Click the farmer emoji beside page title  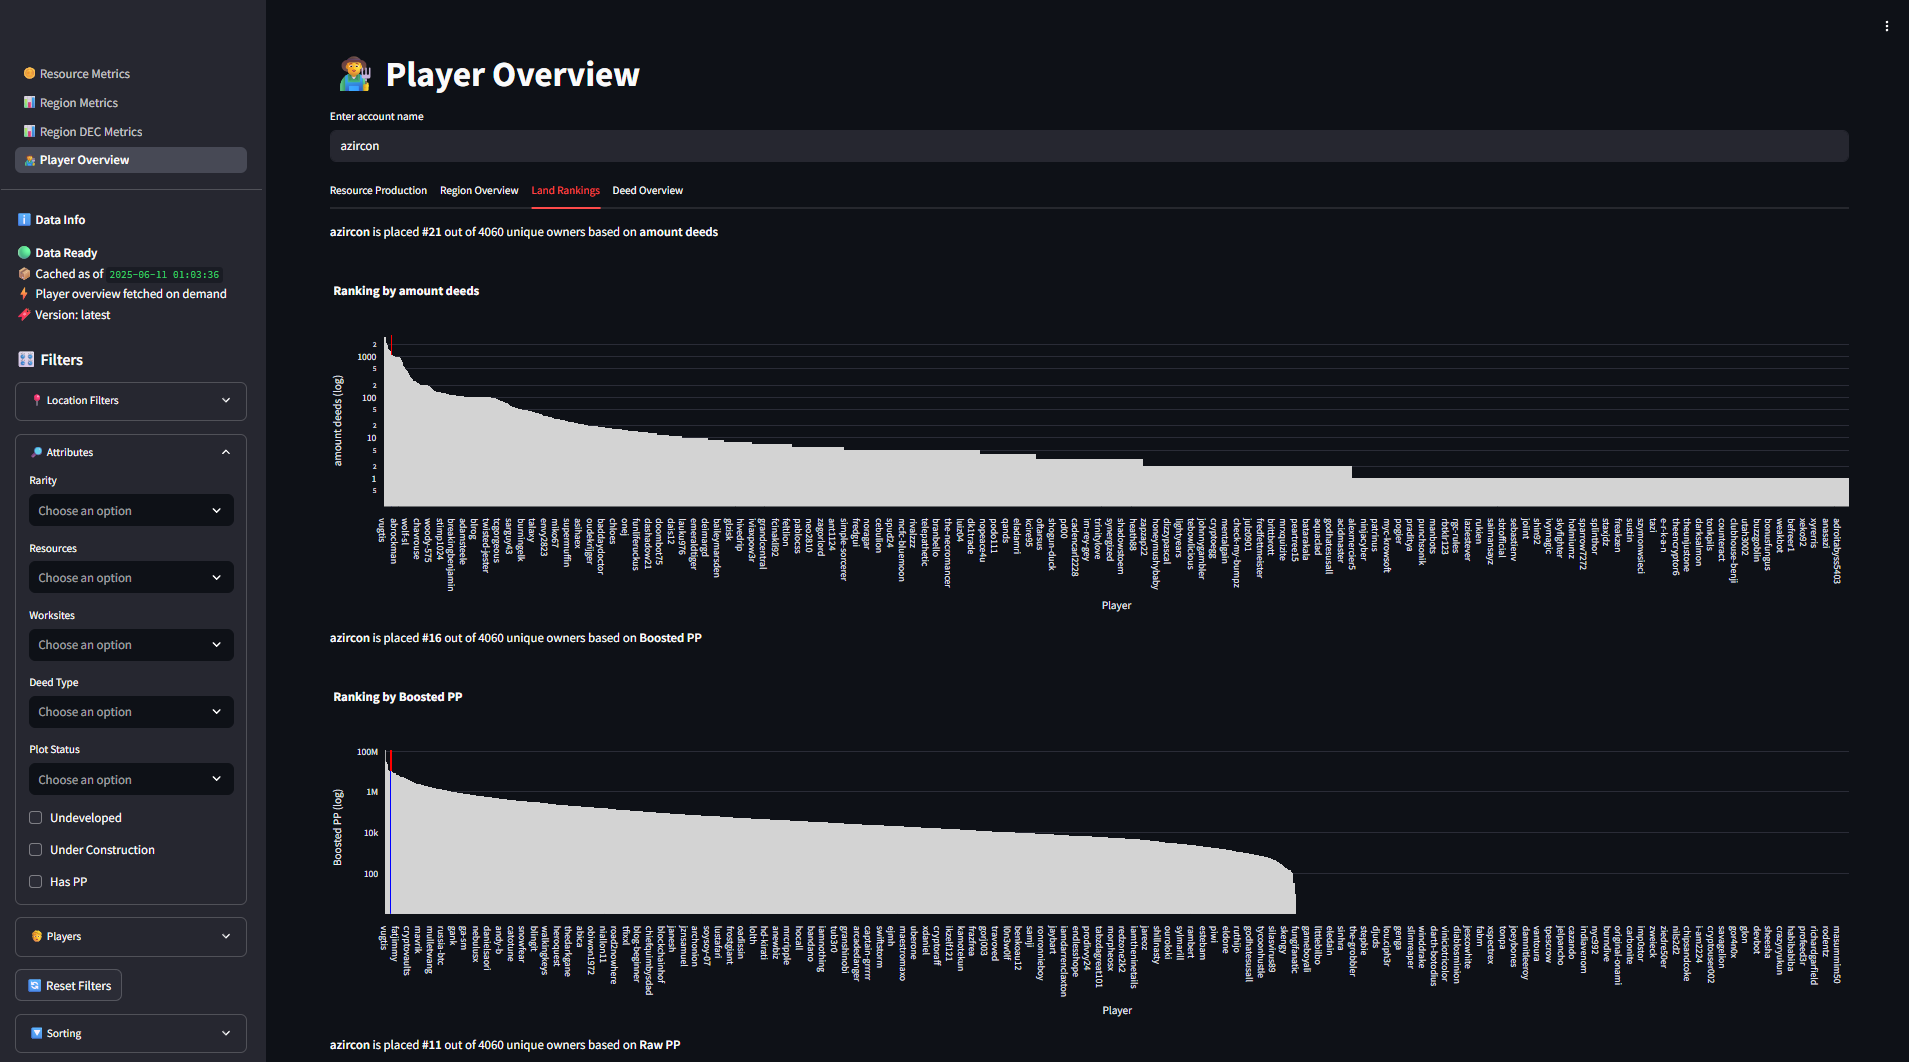click(x=356, y=74)
